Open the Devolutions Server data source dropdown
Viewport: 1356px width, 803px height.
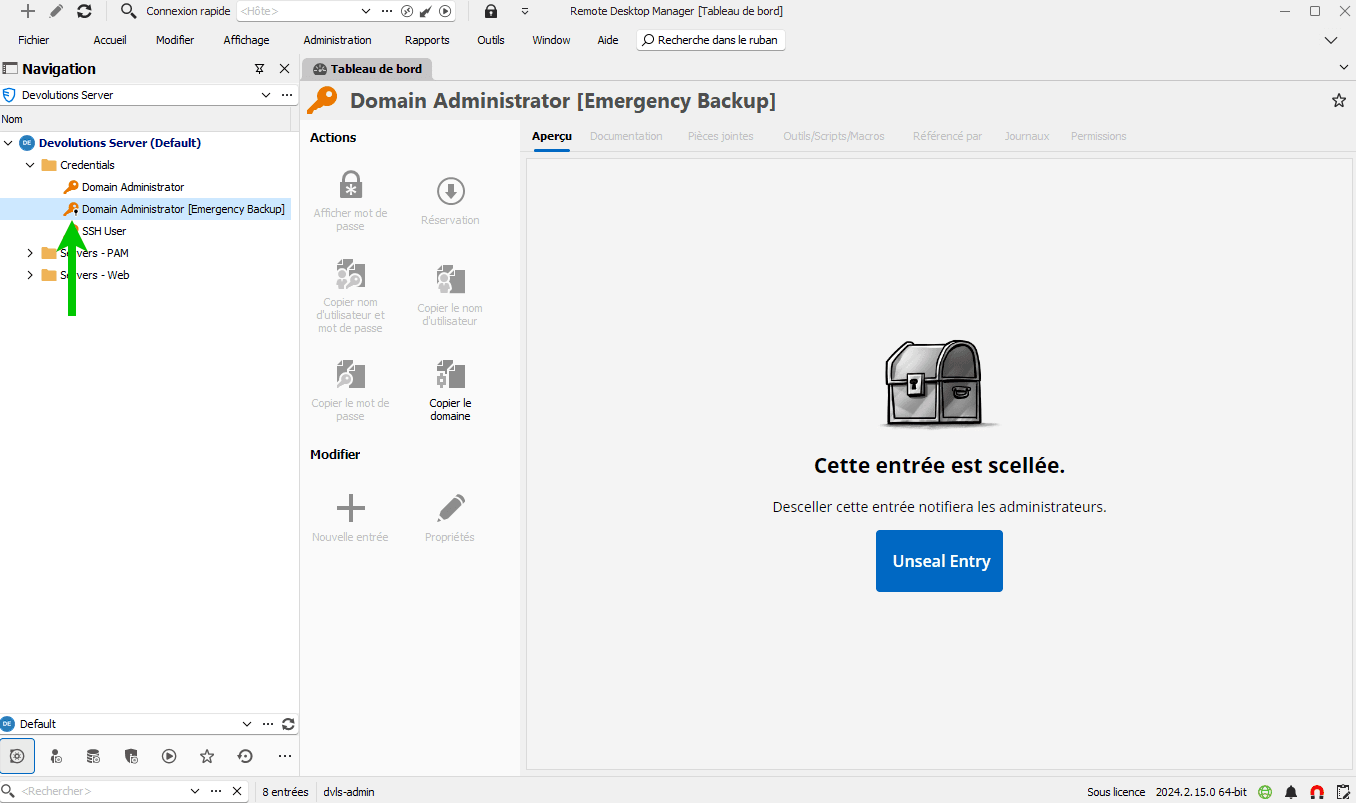coord(266,95)
